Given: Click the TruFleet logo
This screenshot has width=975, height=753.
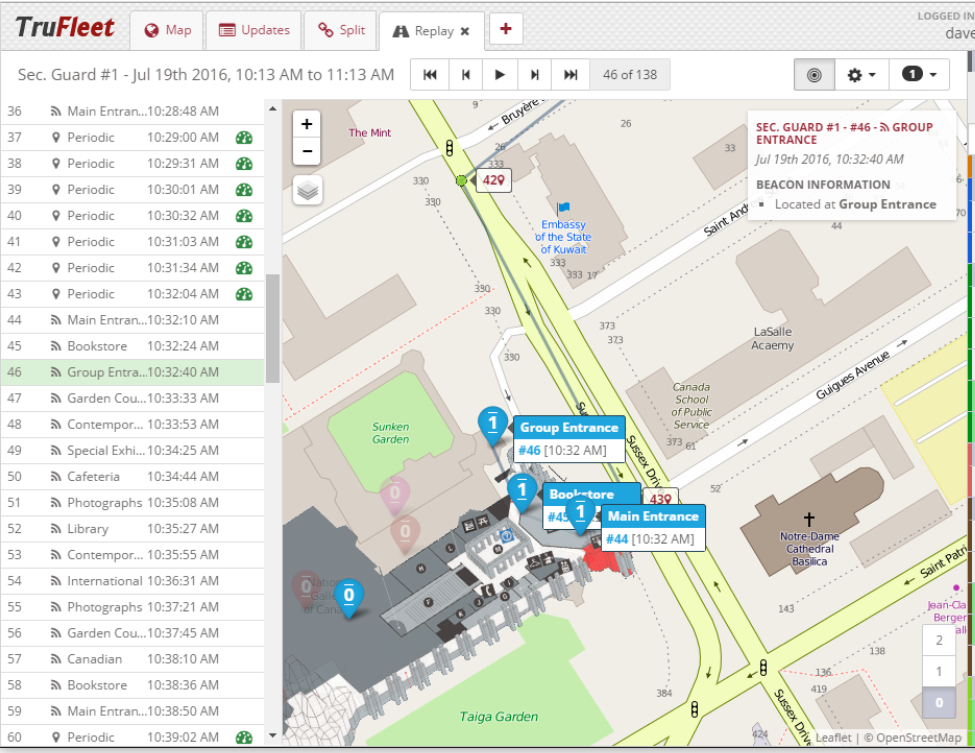Looking at the screenshot, I should point(65,27).
